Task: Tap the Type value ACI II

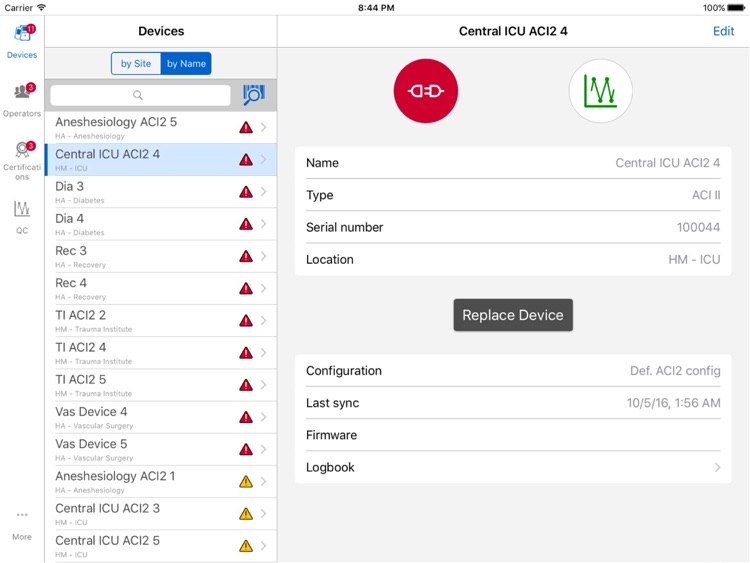Action: (706, 195)
